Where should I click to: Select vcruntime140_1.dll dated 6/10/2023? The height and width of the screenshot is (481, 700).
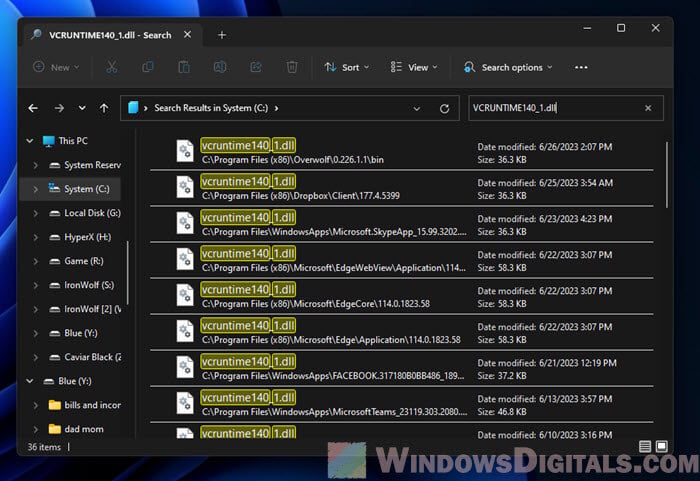point(402,432)
